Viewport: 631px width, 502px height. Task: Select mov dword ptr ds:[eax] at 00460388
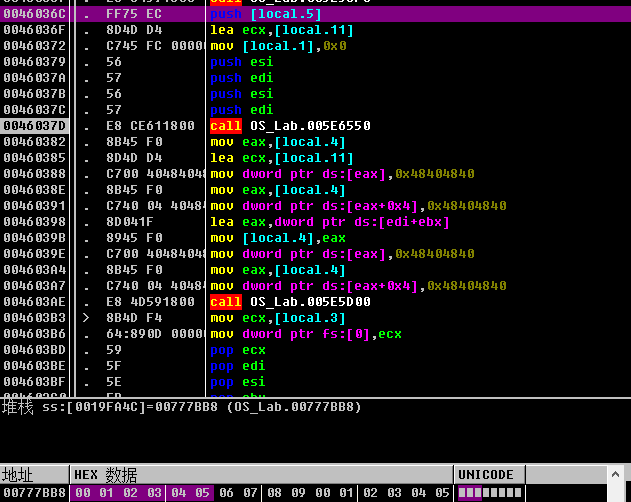[342, 174]
